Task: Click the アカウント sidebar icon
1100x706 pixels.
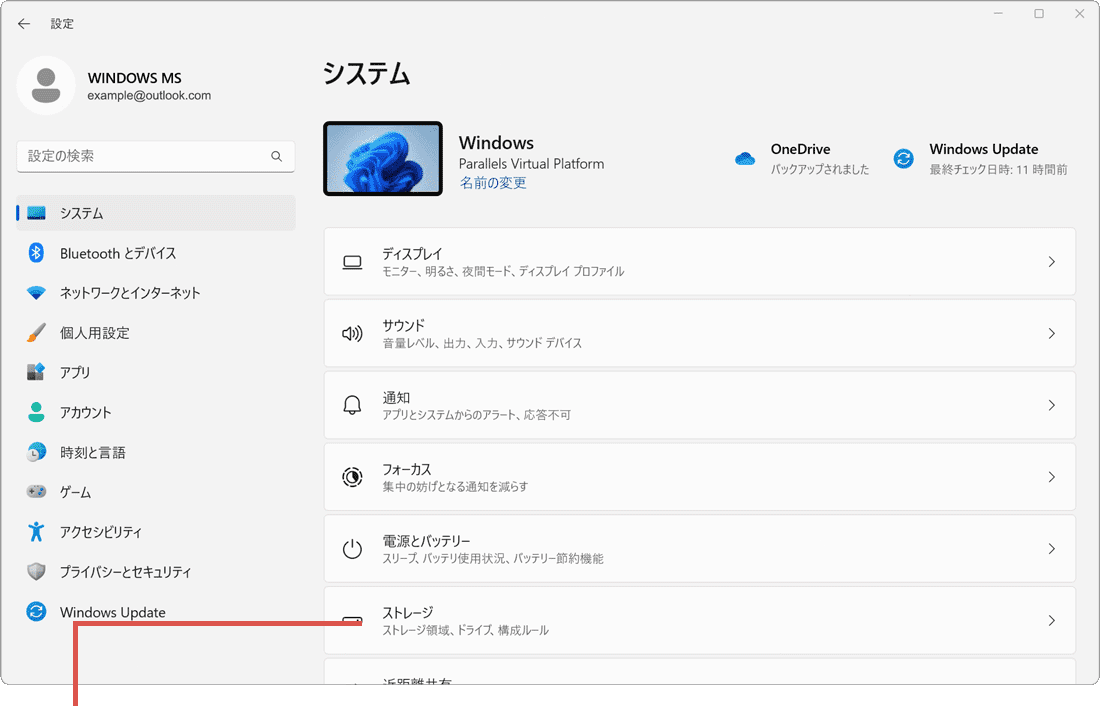Action: point(37,412)
